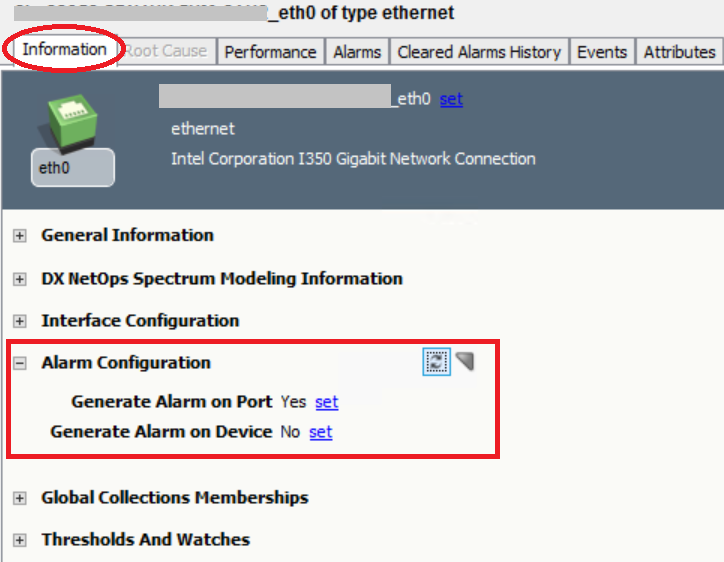Collapse the Alarm Configuration section
This screenshot has height=562, width=724.
click(19, 363)
